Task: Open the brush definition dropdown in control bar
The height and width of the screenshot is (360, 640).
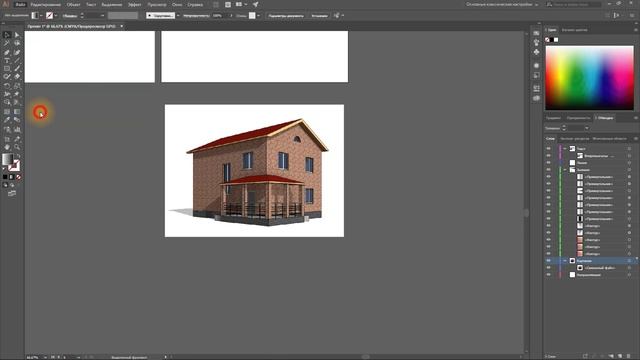Action: click(x=178, y=16)
